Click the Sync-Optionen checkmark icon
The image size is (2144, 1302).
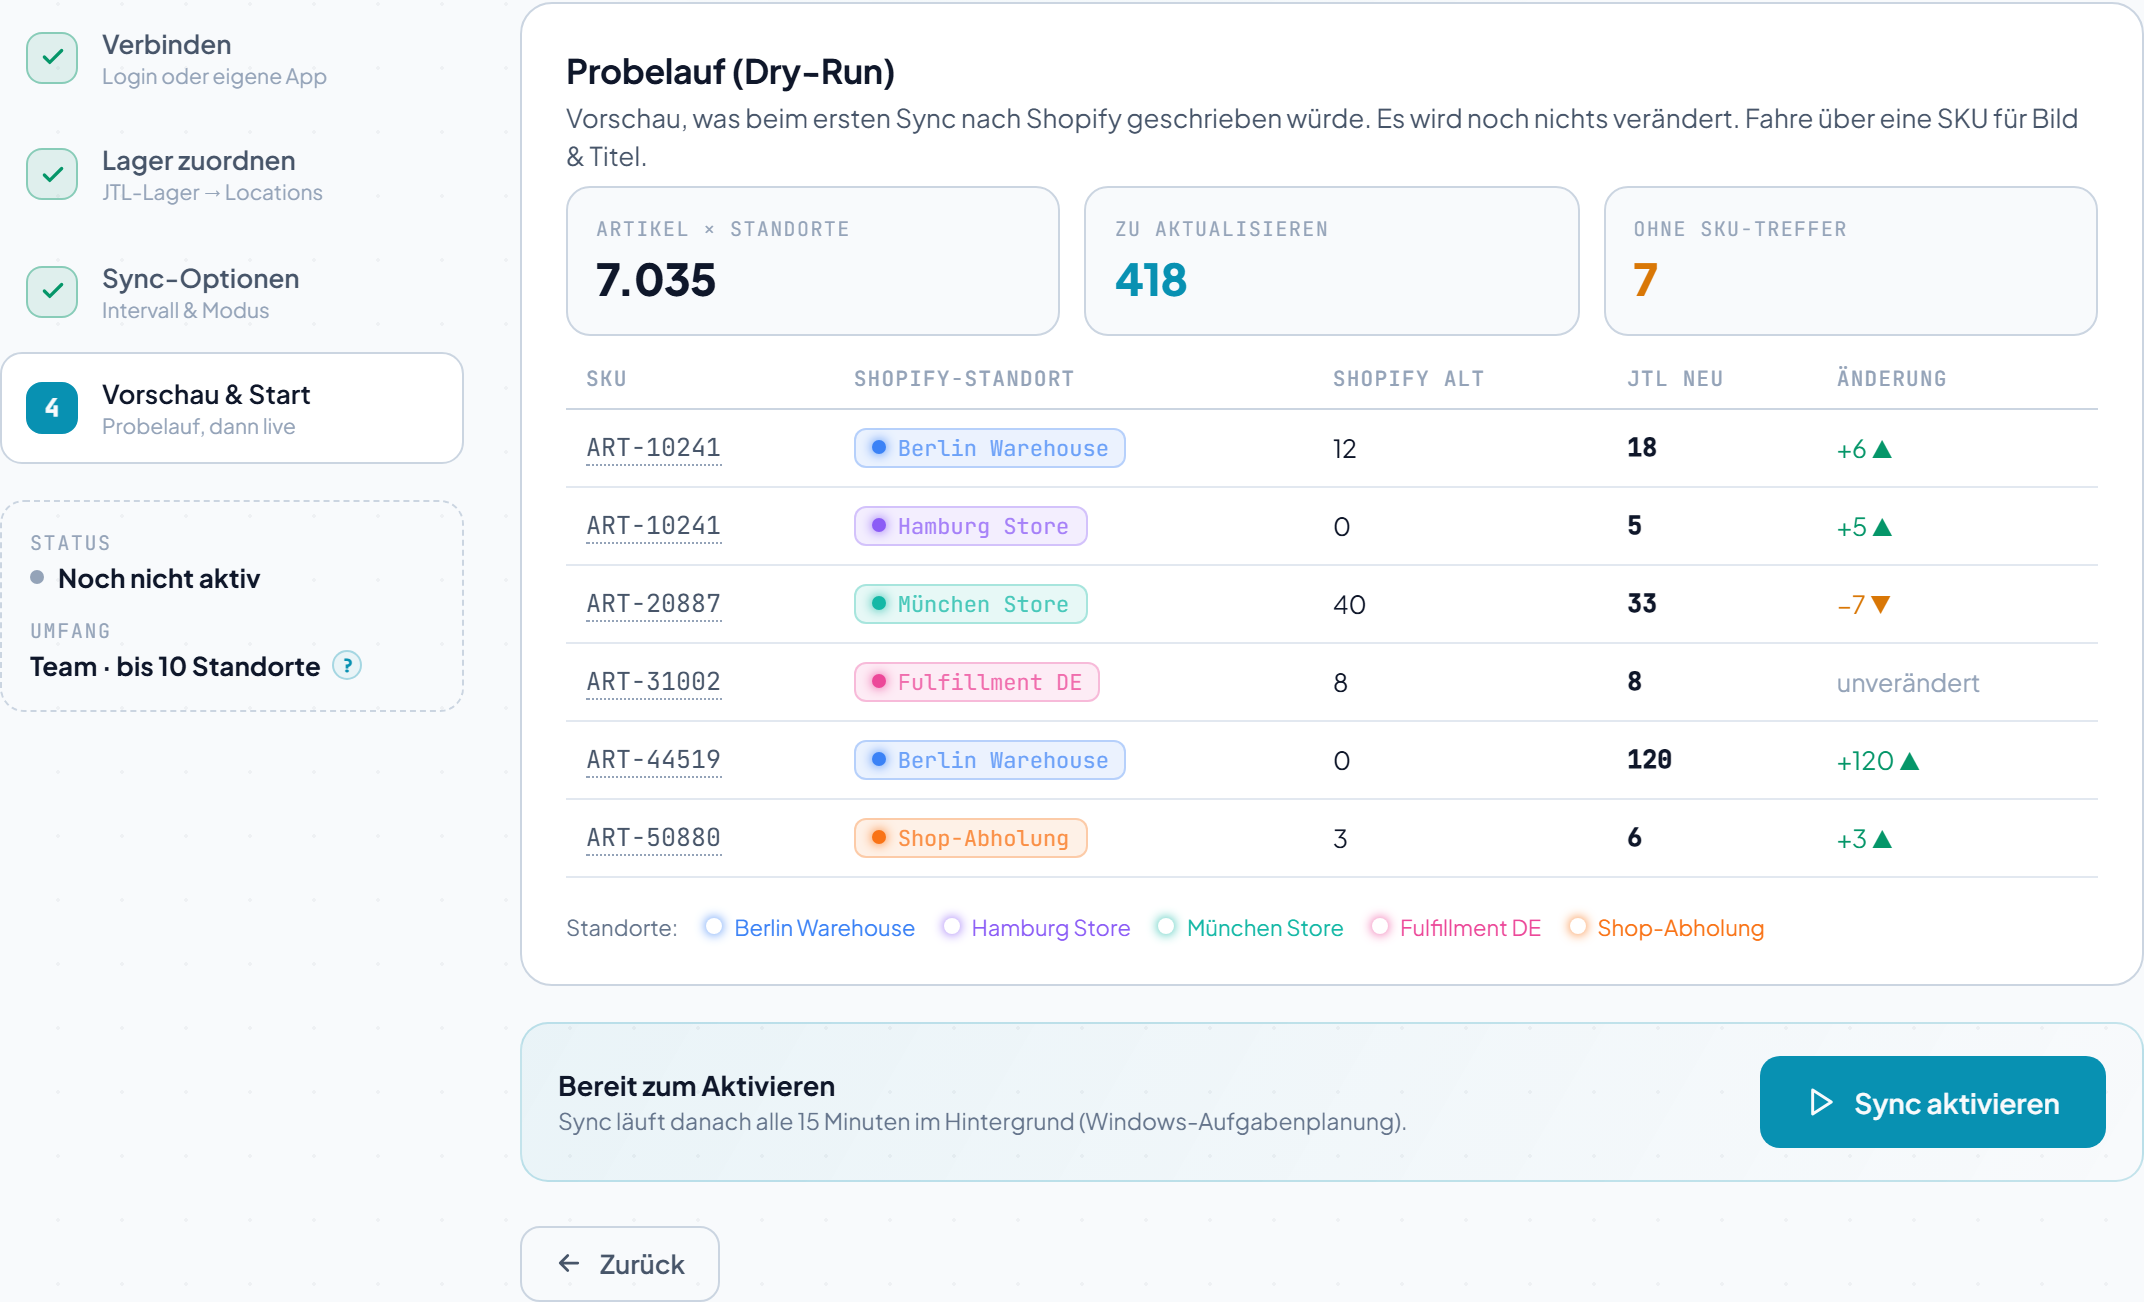(52, 292)
